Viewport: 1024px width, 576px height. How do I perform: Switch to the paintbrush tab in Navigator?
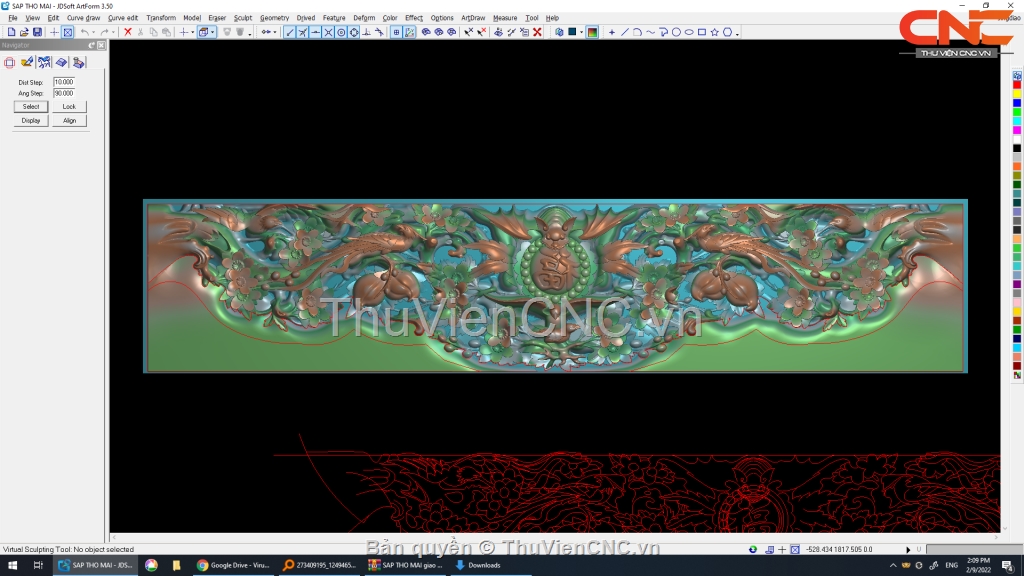click(x=27, y=63)
